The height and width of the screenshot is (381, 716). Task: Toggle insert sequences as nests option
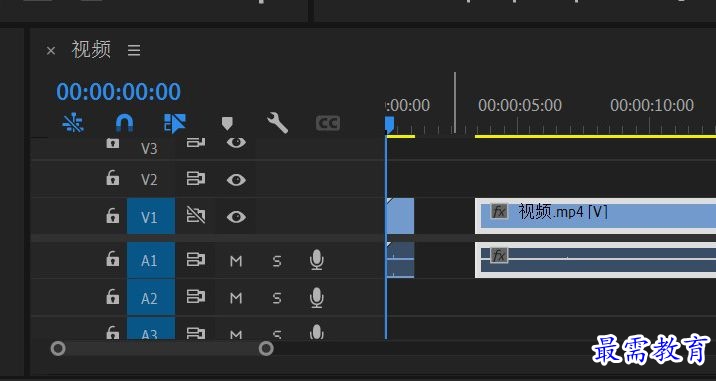coord(73,123)
